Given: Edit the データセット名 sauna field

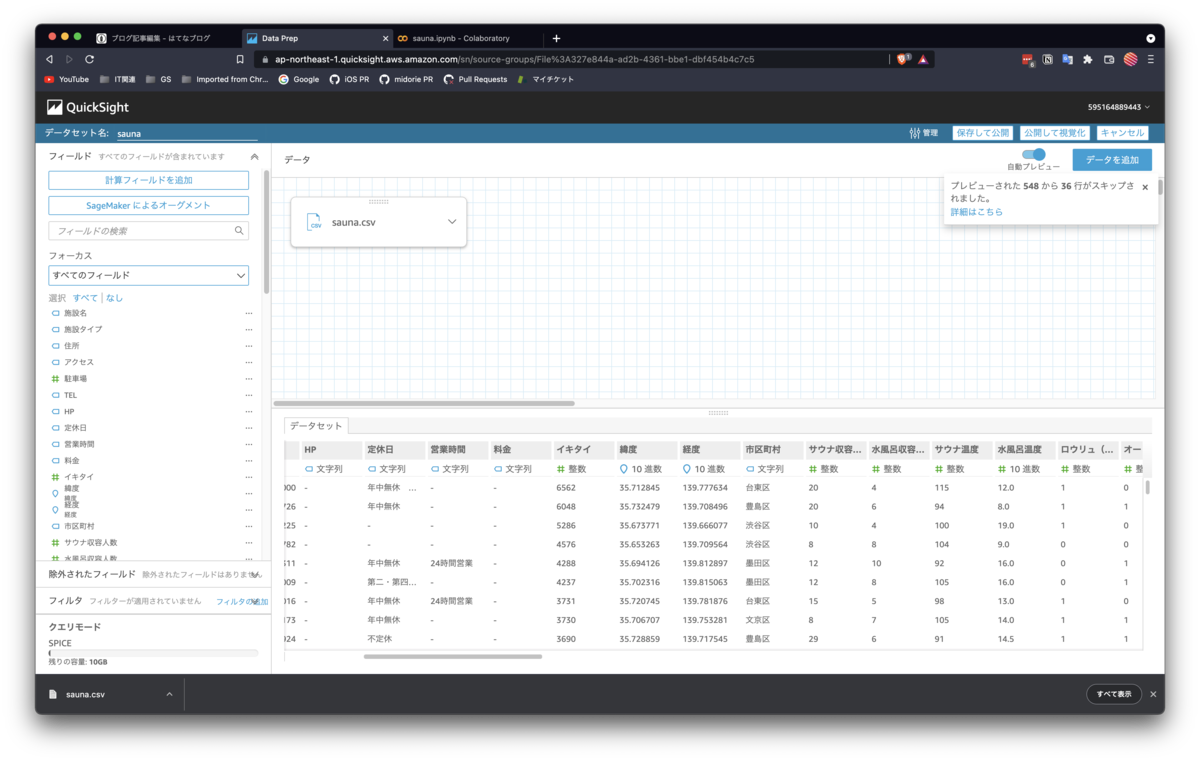Looking at the screenshot, I should click(x=186, y=133).
